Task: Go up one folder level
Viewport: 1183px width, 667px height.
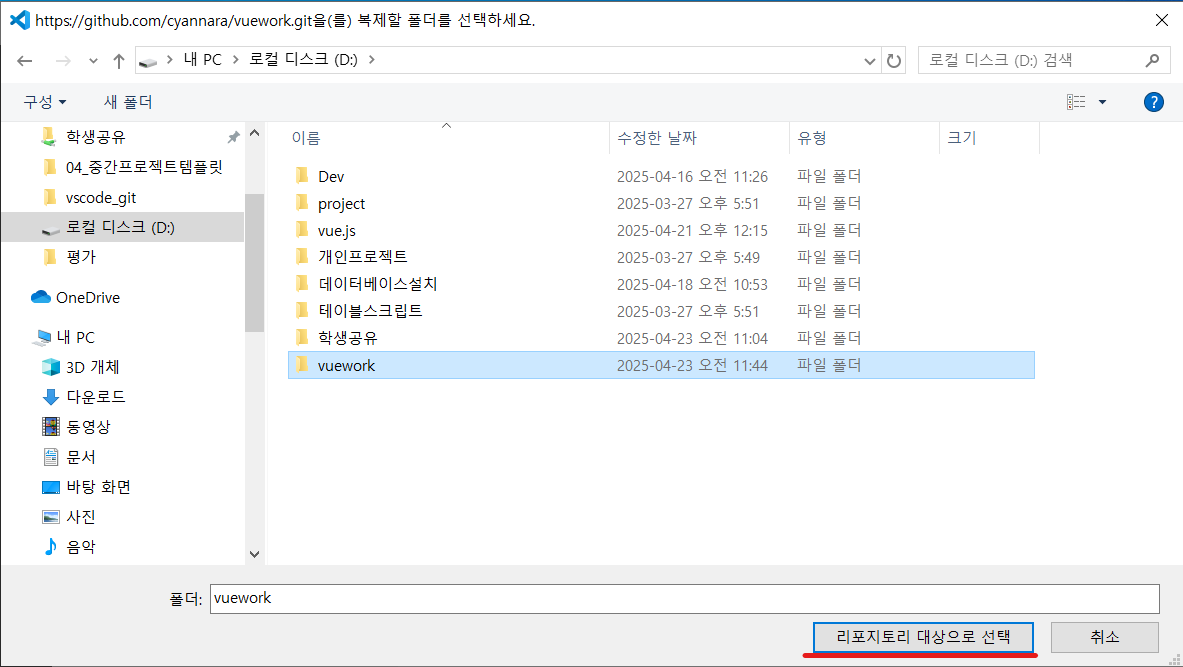Action: click(x=119, y=60)
